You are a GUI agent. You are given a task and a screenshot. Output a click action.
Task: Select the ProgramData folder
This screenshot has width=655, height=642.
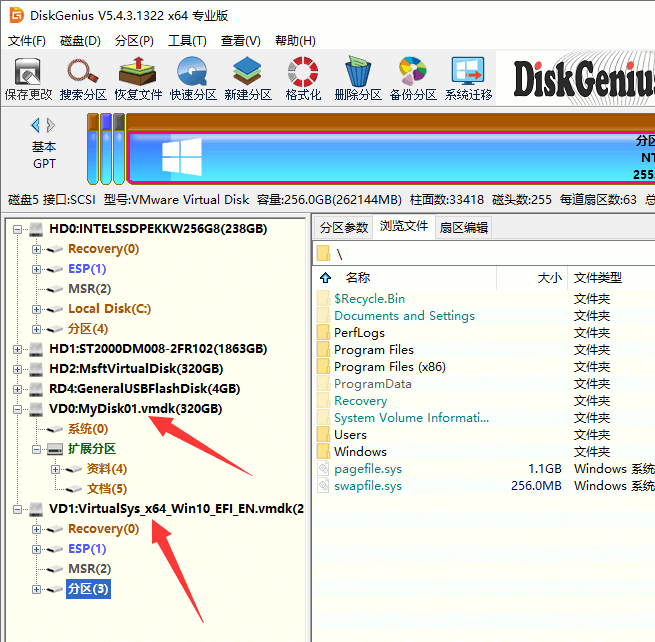click(x=373, y=384)
